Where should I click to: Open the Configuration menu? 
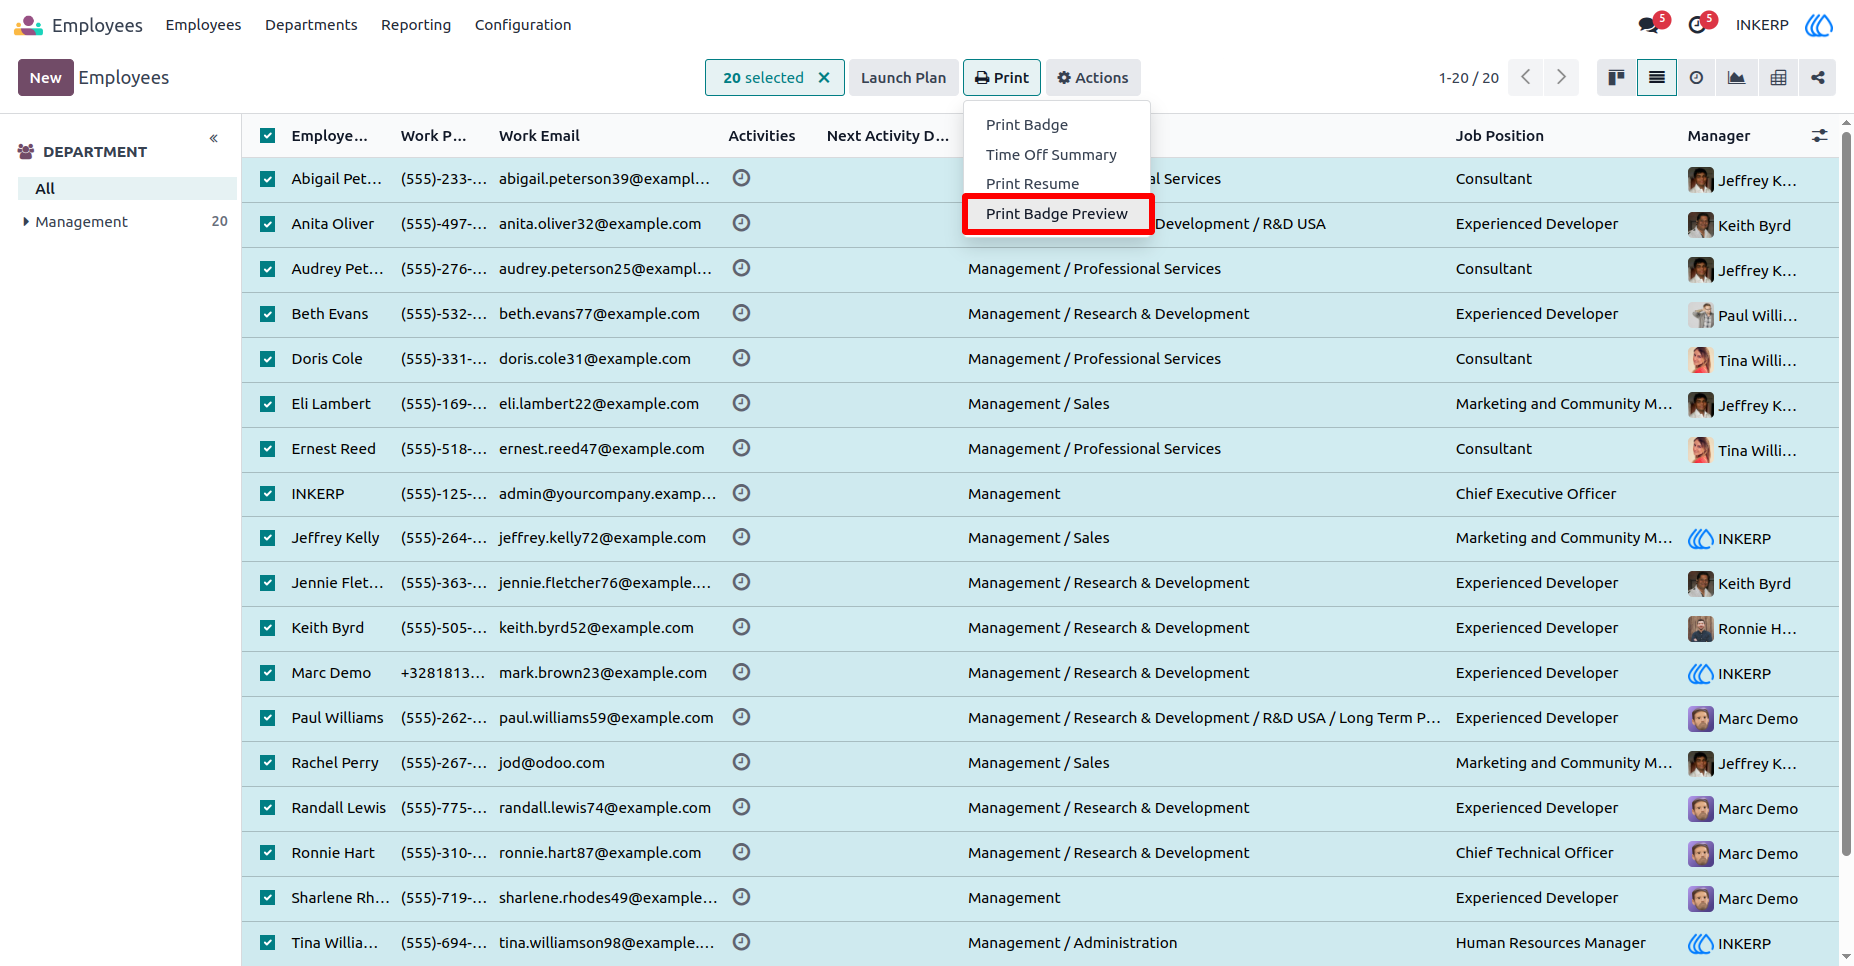(x=523, y=25)
